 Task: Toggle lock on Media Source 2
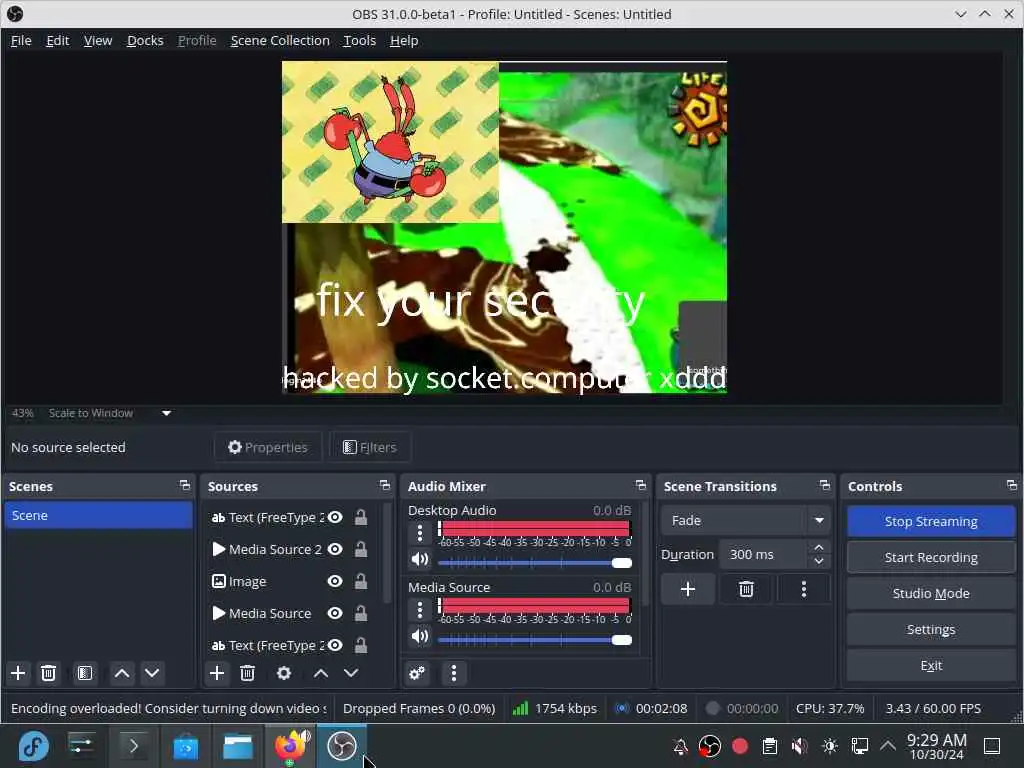360,549
